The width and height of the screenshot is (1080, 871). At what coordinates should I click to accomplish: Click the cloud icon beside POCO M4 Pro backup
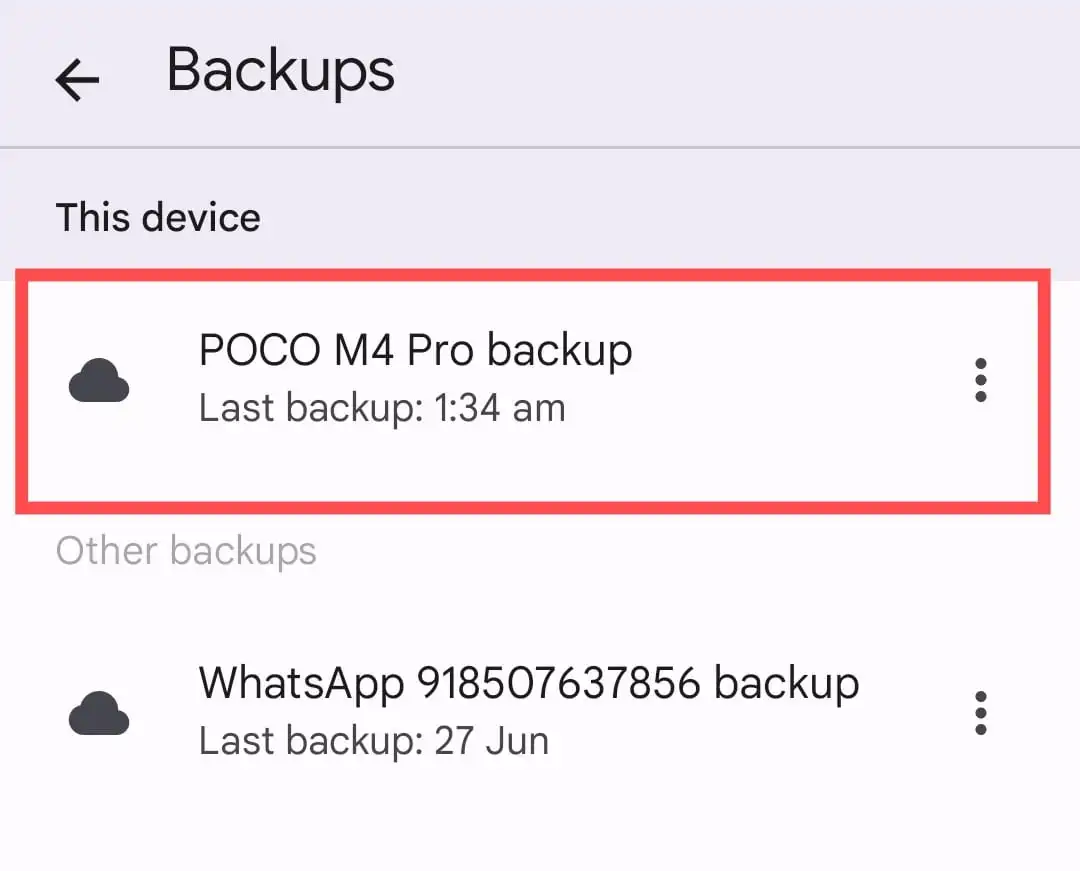[97, 380]
